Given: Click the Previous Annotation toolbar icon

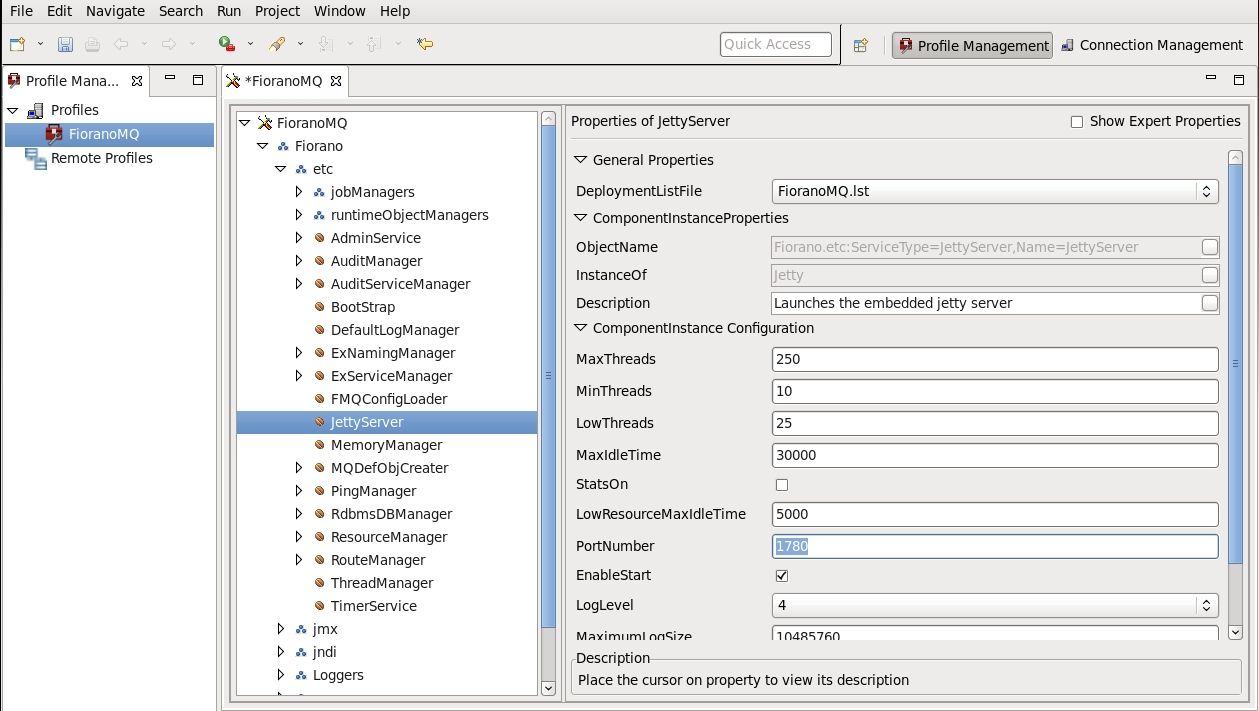Looking at the screenshot, I should click(373, 44).
